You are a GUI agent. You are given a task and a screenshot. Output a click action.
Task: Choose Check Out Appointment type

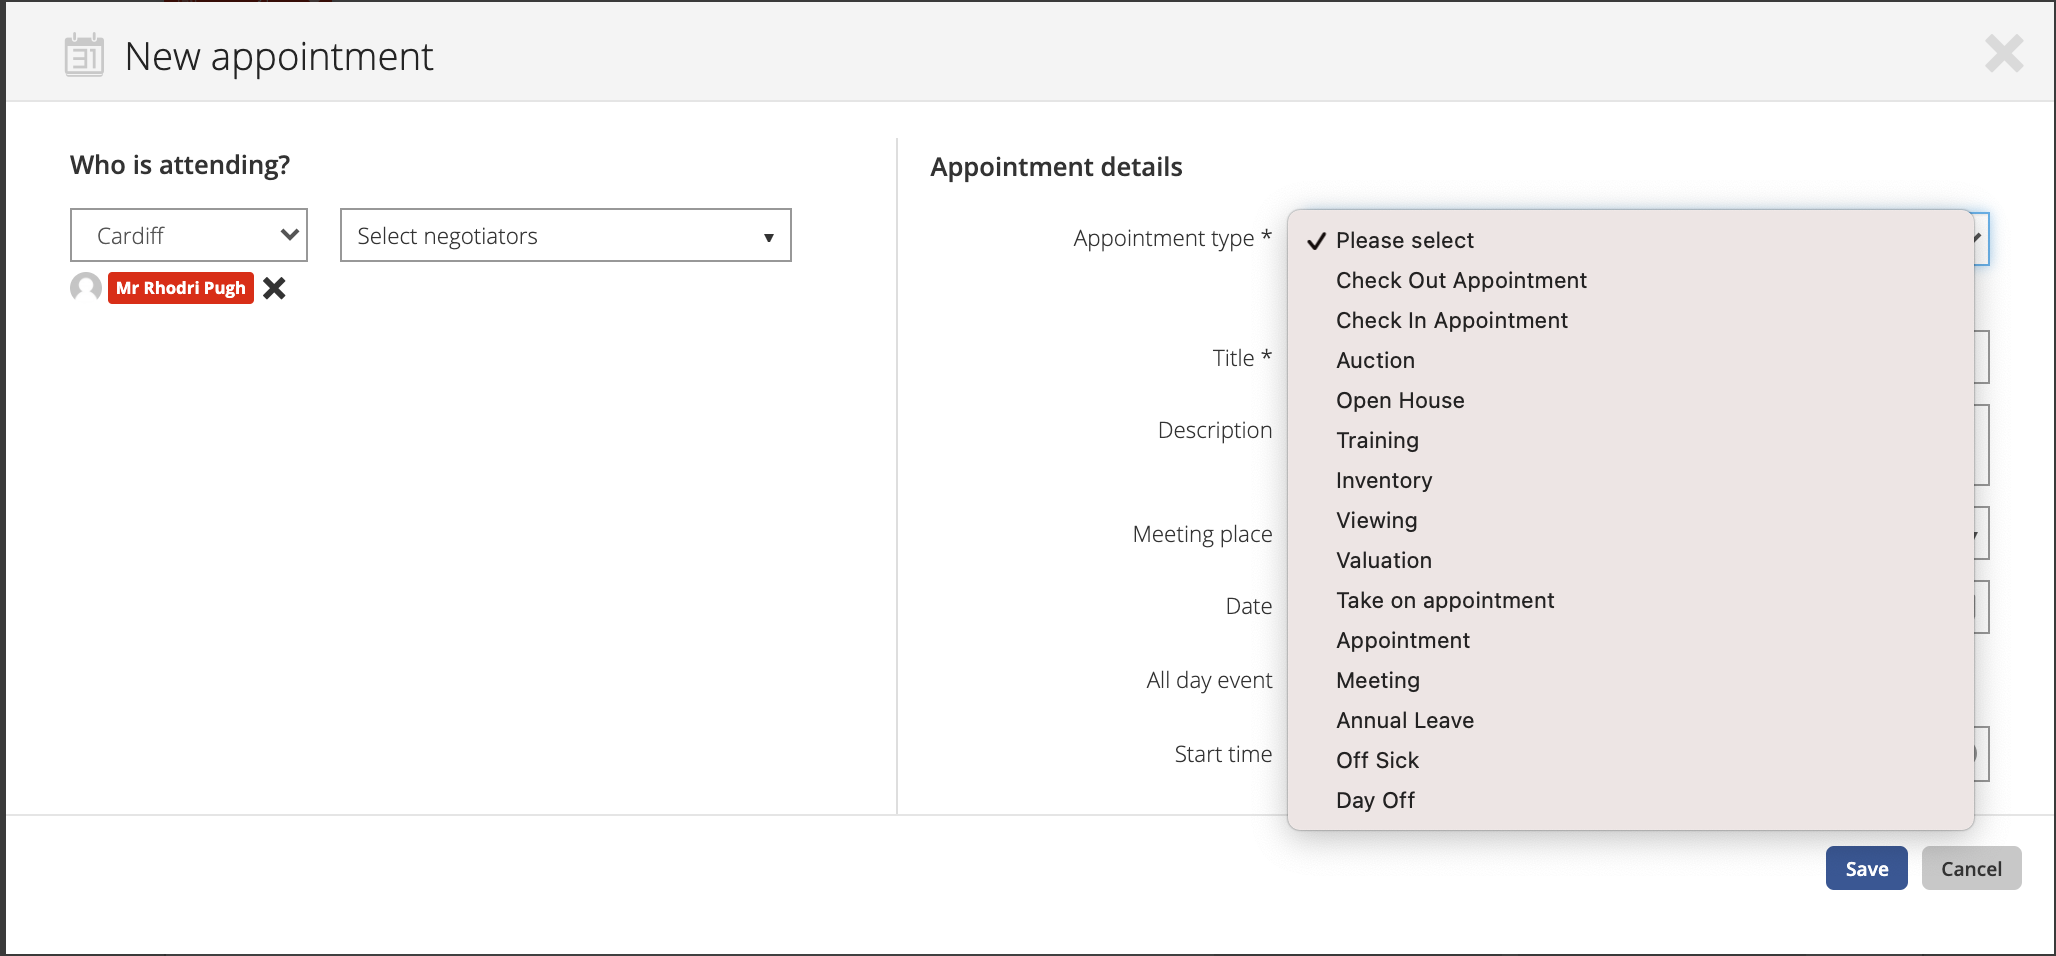tap(1631, 280)
